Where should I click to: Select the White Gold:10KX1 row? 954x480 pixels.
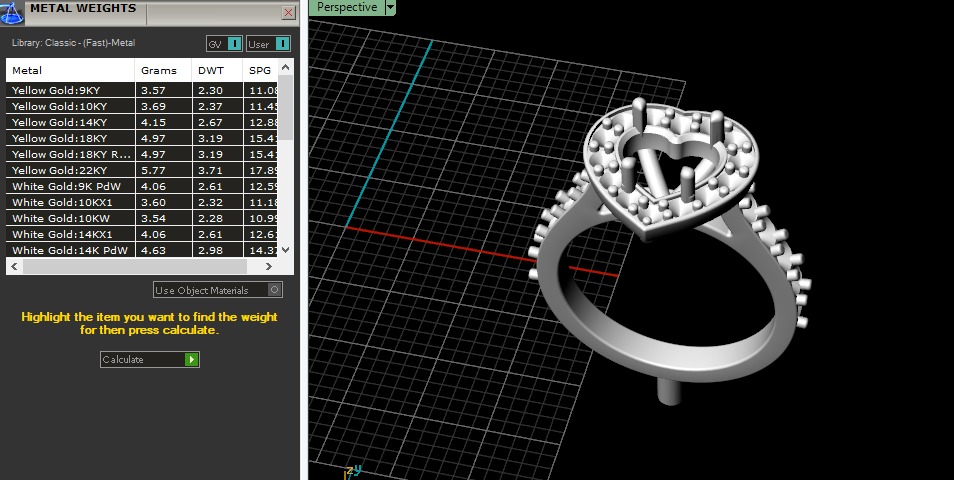[142, 202]
